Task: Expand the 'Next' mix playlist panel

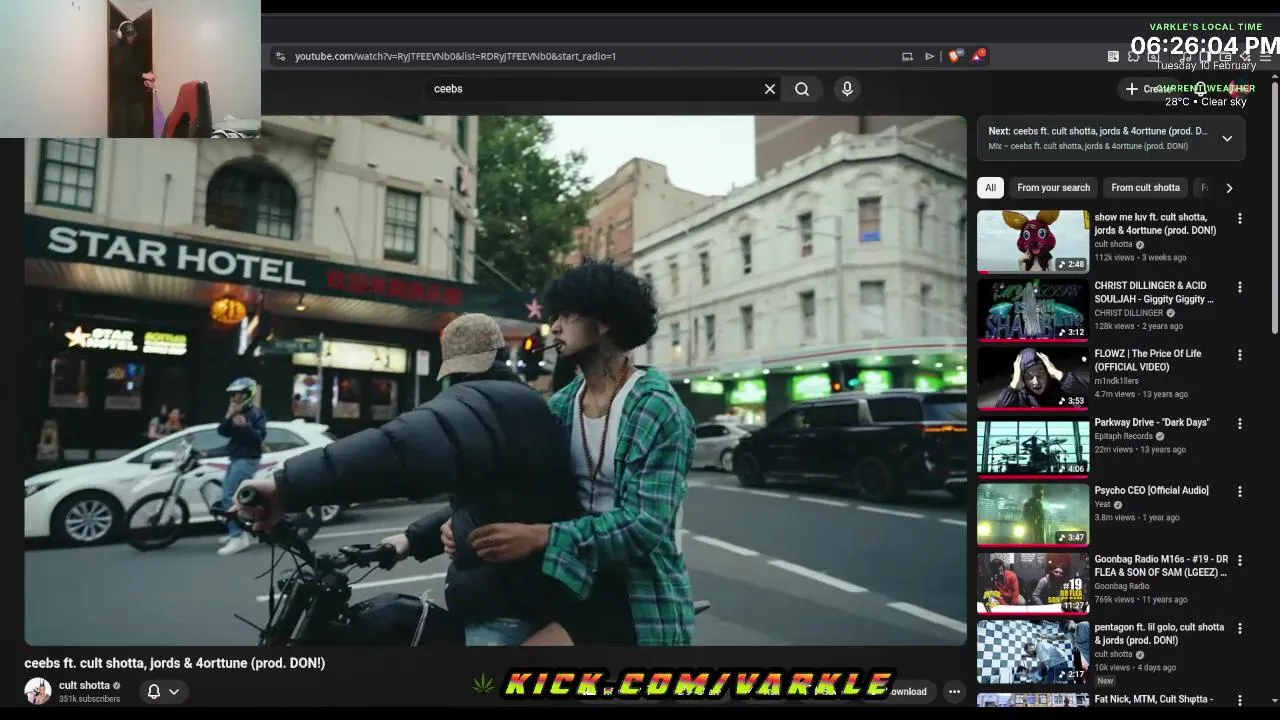Action: click(1227, 138)
